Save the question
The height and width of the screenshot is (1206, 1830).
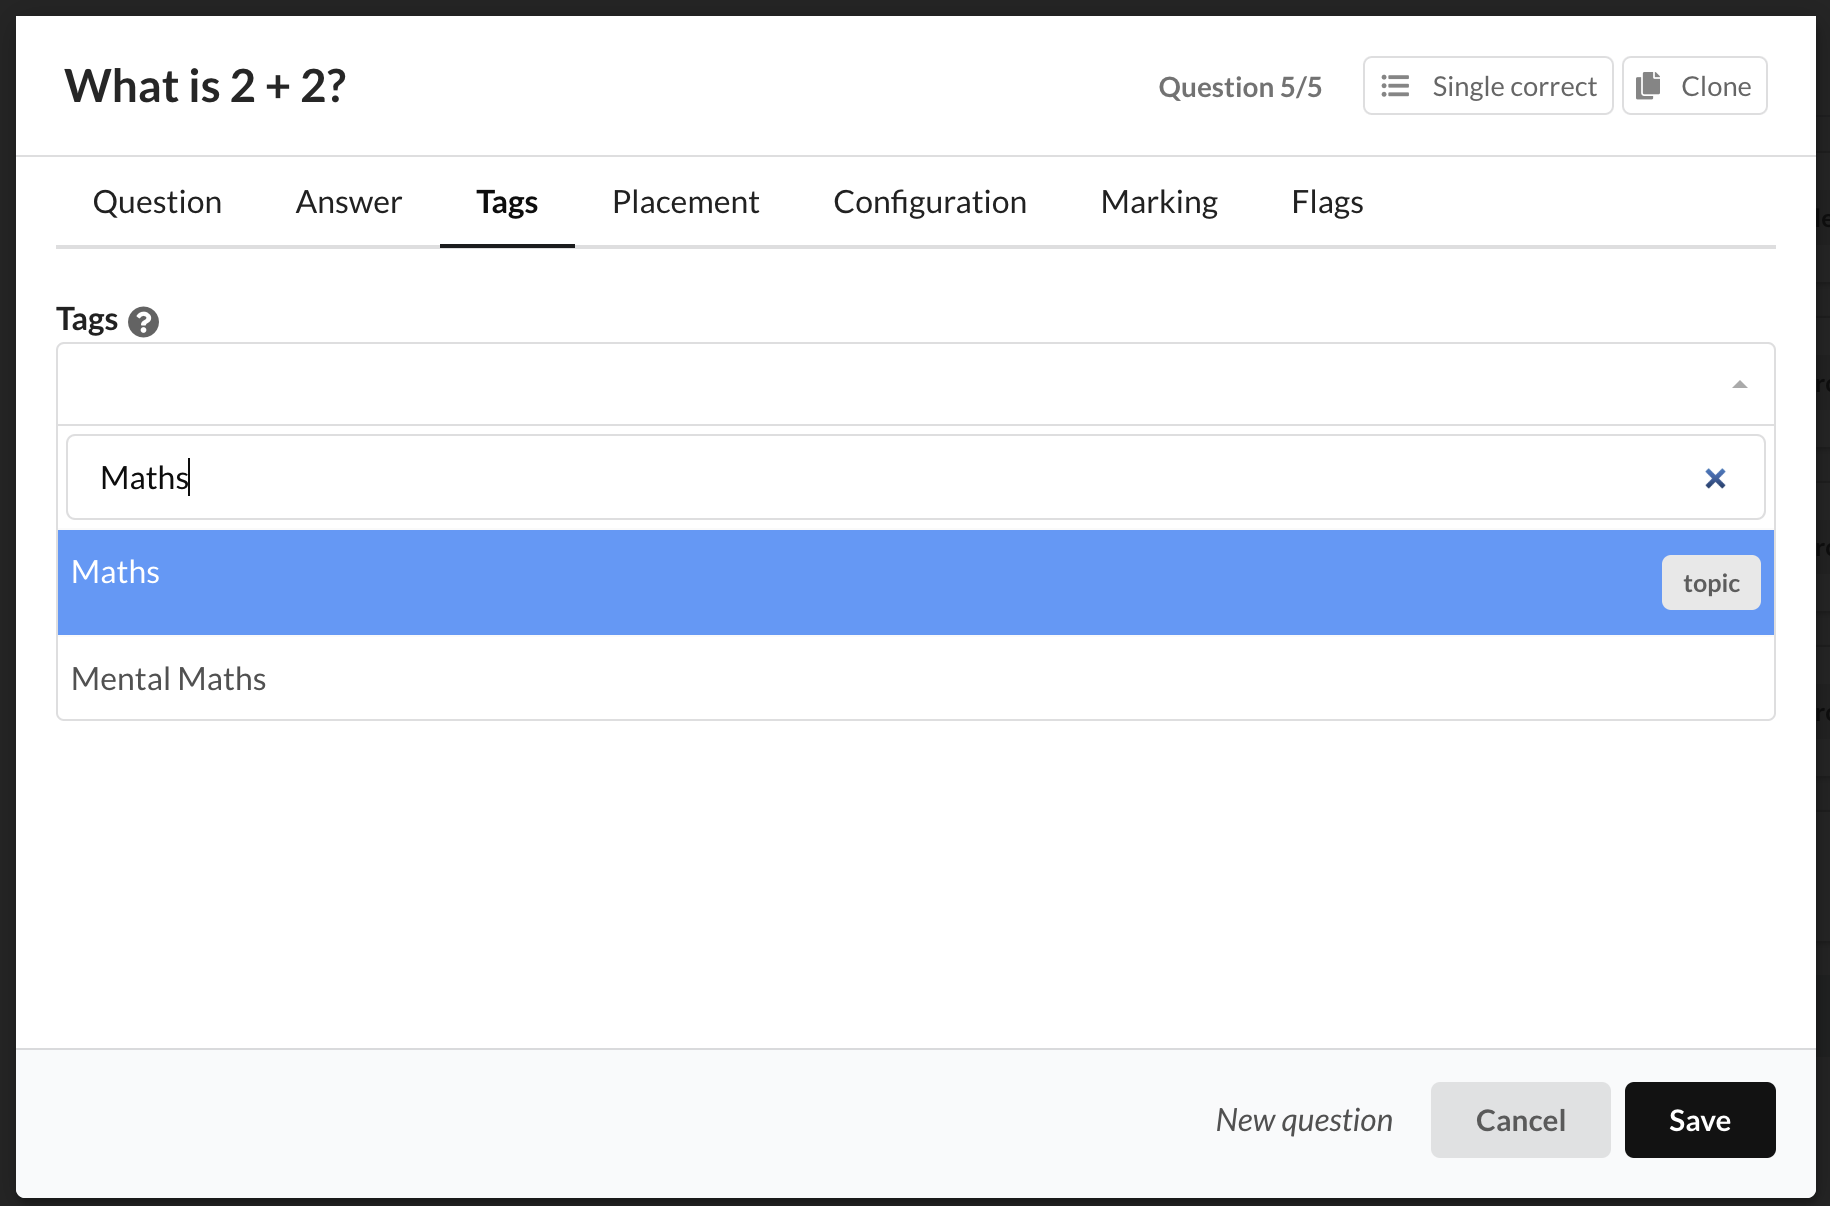(1699, 1120)
